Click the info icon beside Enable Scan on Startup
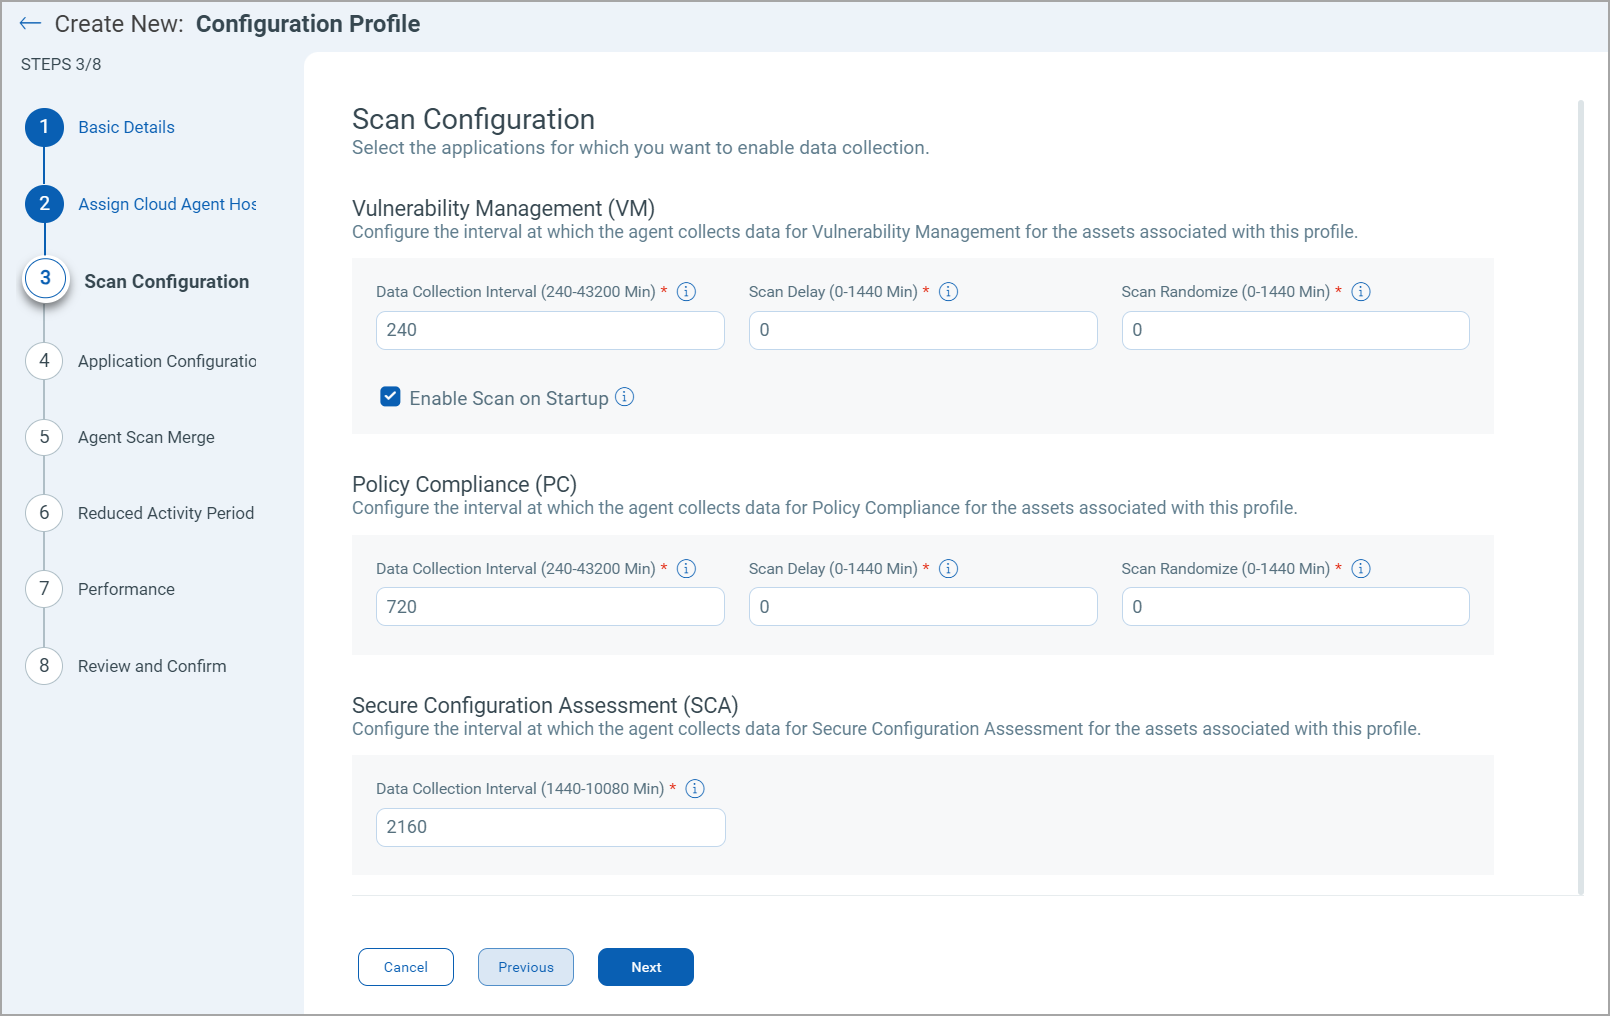 (624, 397)
